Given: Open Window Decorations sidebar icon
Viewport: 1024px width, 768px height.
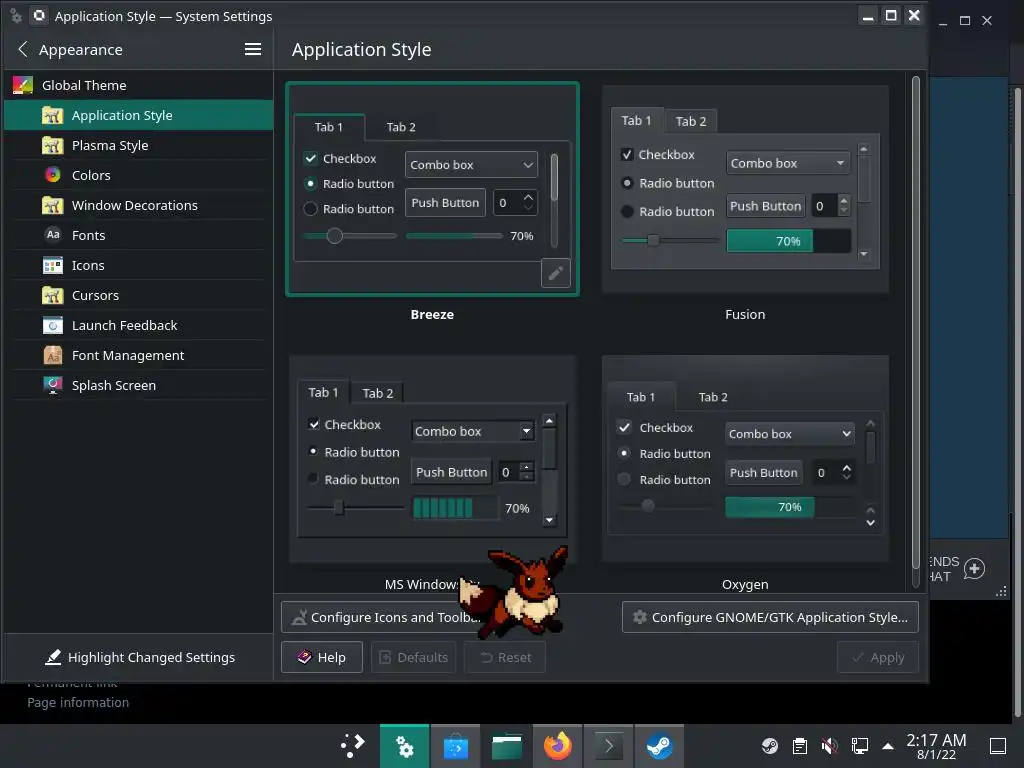Looking at the screenshot, I should [52, 205].
